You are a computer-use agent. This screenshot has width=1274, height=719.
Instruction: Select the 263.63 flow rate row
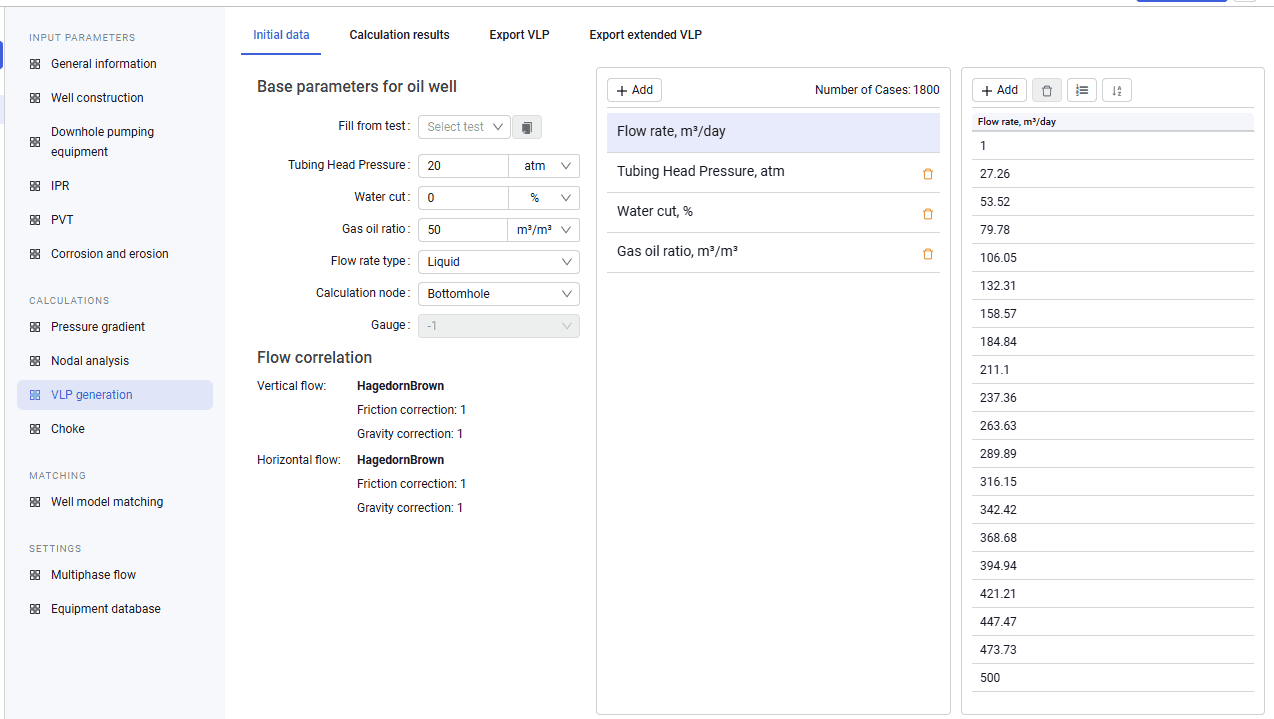1112,426
